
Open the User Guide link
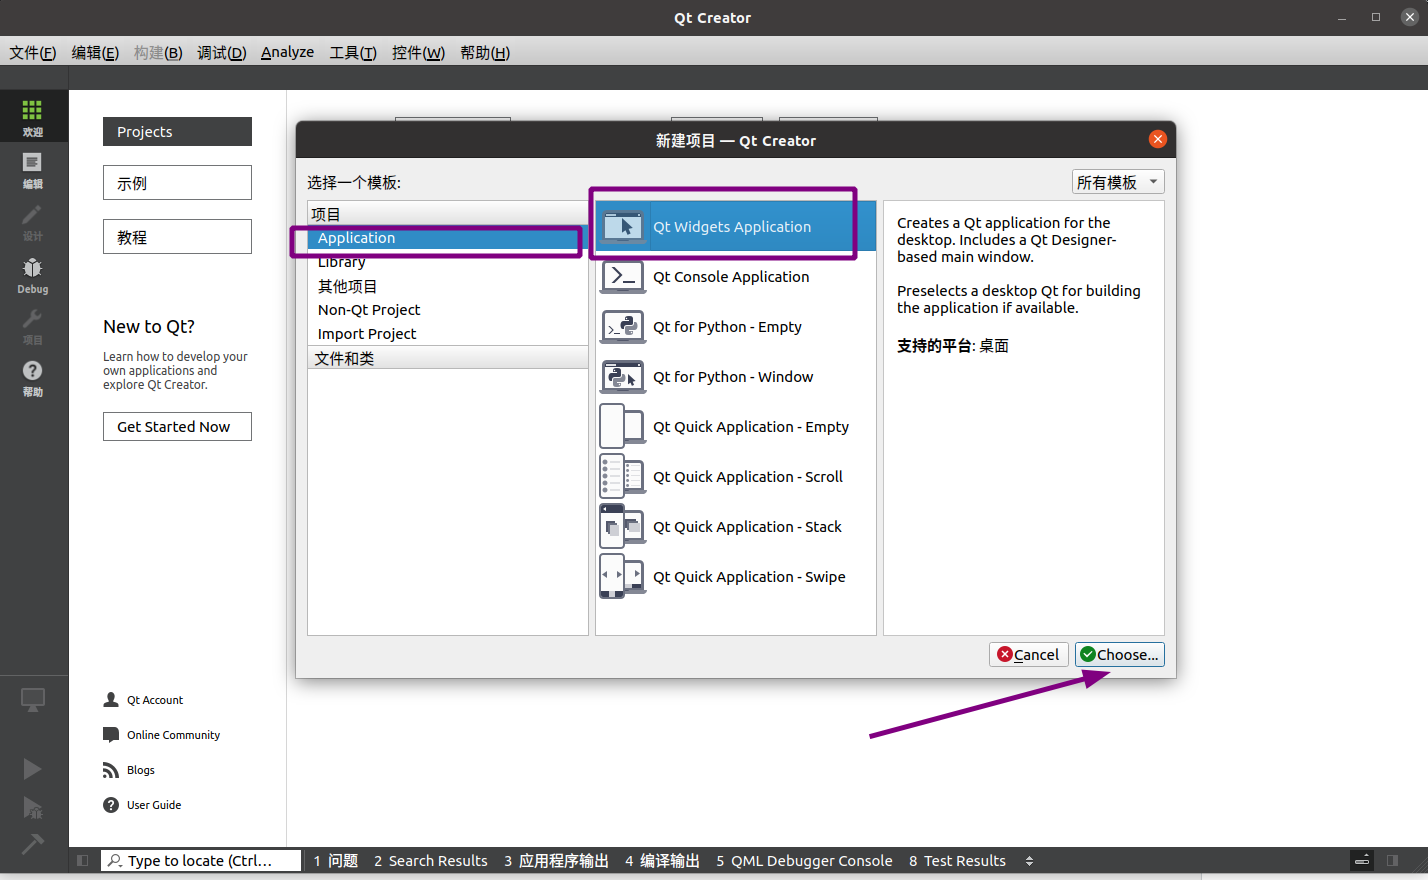pyautogui.click(x=153, y=805)
